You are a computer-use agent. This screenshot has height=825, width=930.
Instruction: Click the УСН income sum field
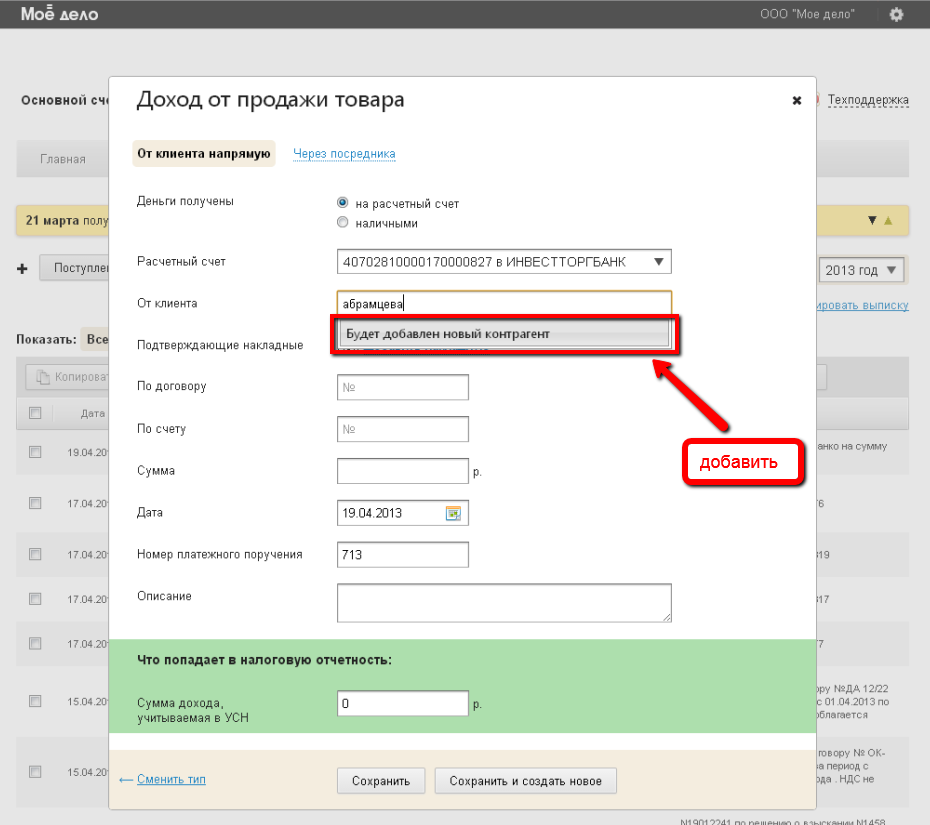(x=403, y=703)
